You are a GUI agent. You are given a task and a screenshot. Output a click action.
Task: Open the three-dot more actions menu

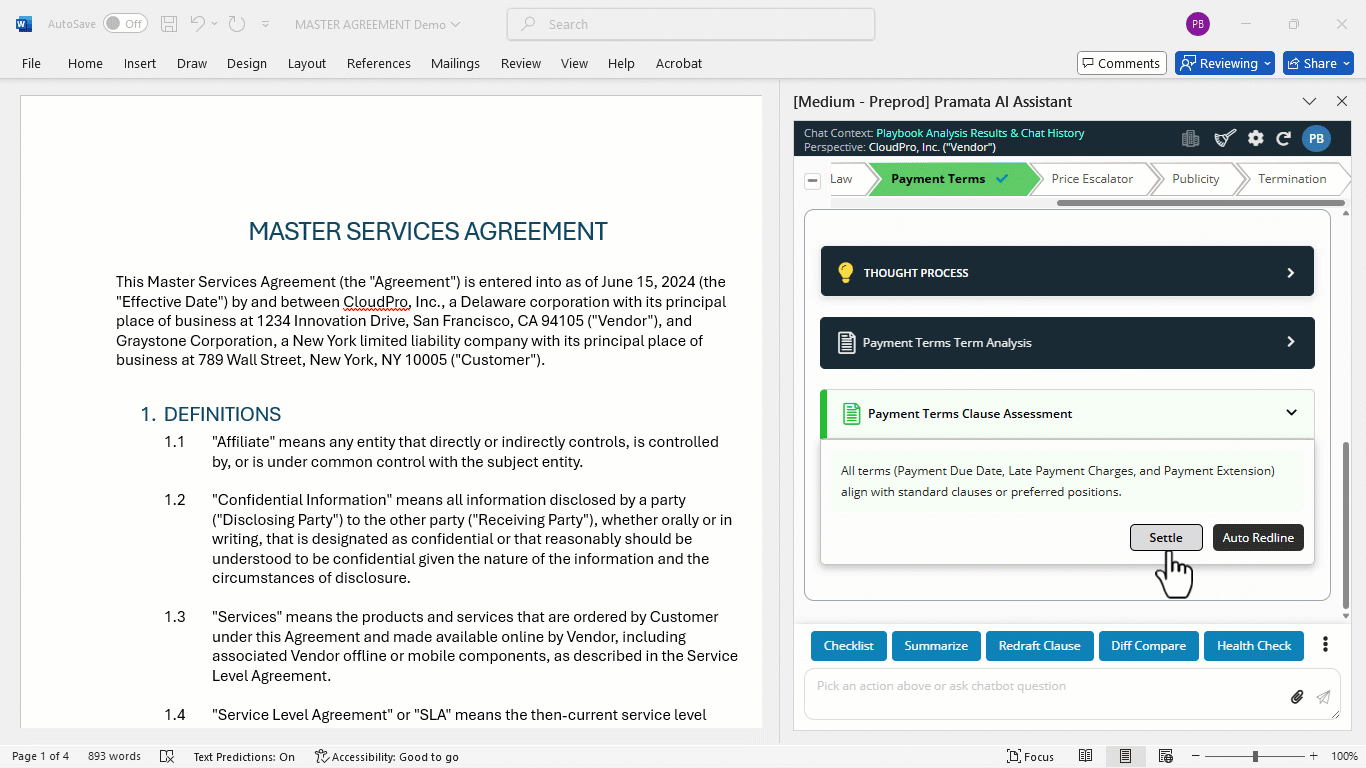pos(1325,645)
